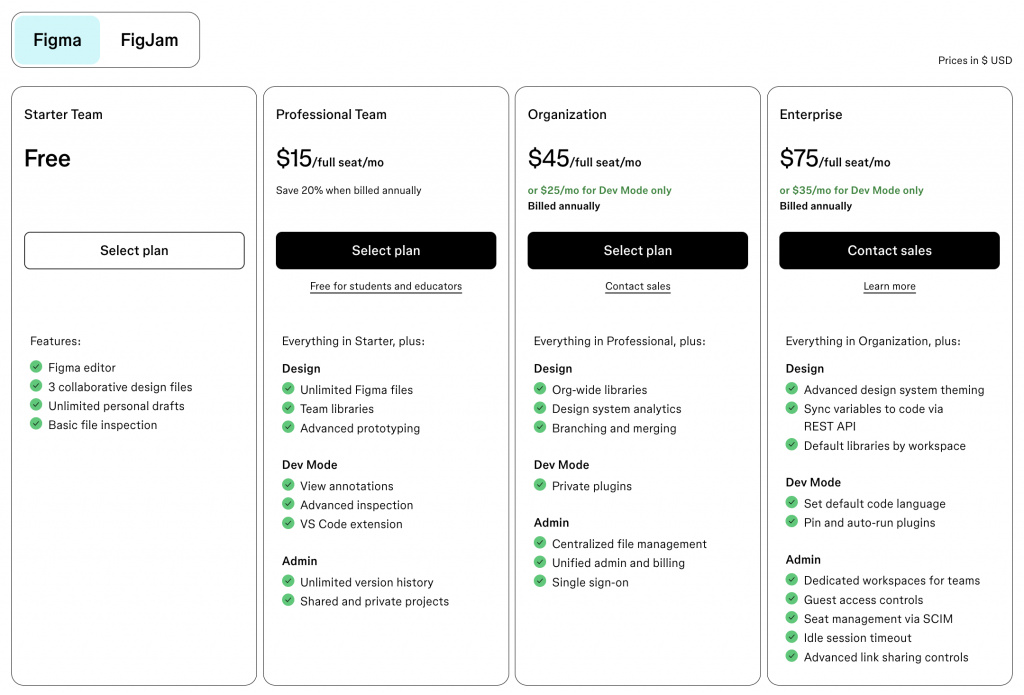
Task: Switch to the Figma pricing tab
Action: [57, 41]
